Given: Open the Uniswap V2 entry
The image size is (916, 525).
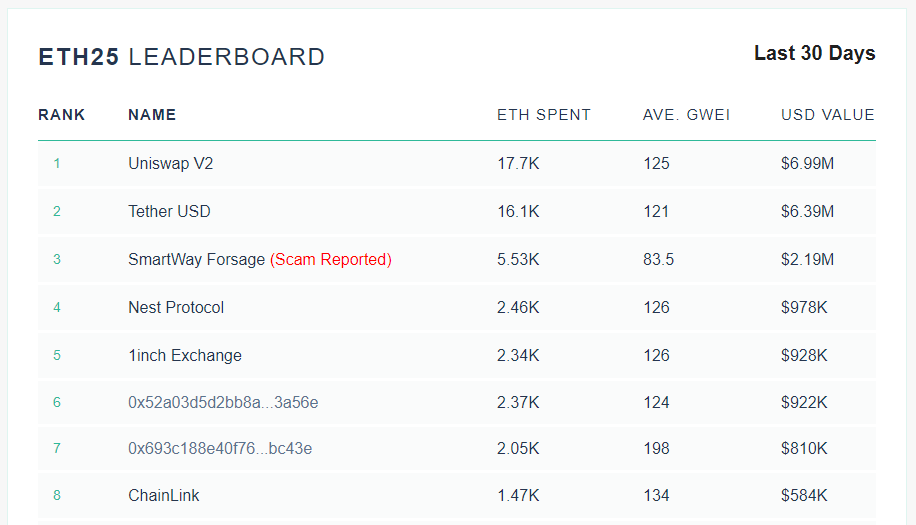Looking at the screenshot, I should click(170, 163).
